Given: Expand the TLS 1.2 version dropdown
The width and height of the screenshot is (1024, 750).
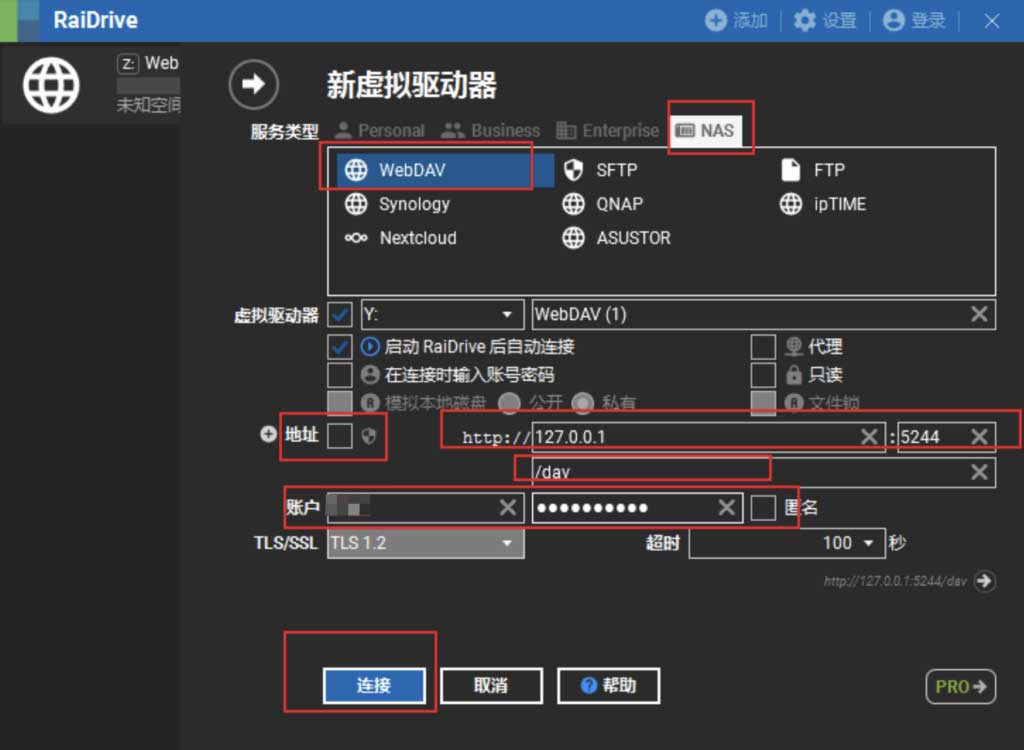Looking at the screenshot, I should 507,543.
